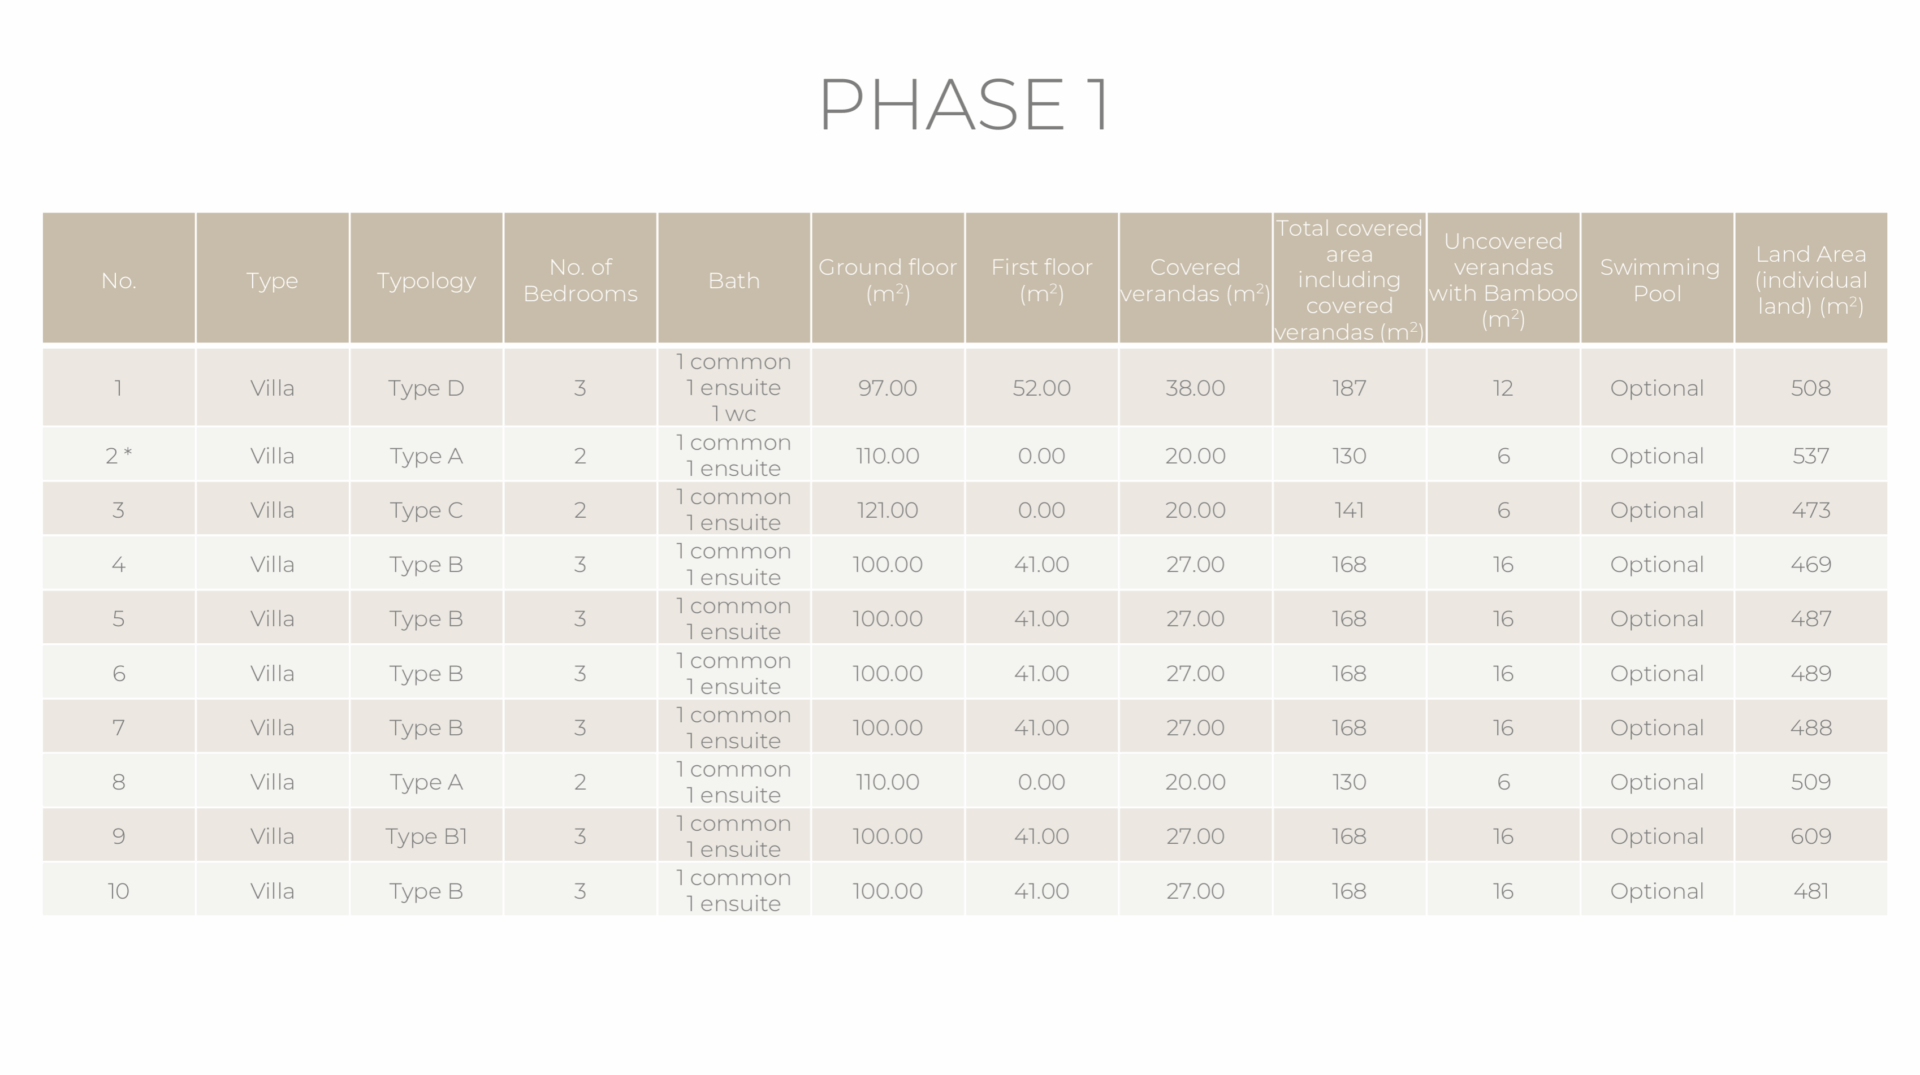Screen dimensions: 1920x1075
Task: Select land area value 537
Action: click(x=1810, y=456)
